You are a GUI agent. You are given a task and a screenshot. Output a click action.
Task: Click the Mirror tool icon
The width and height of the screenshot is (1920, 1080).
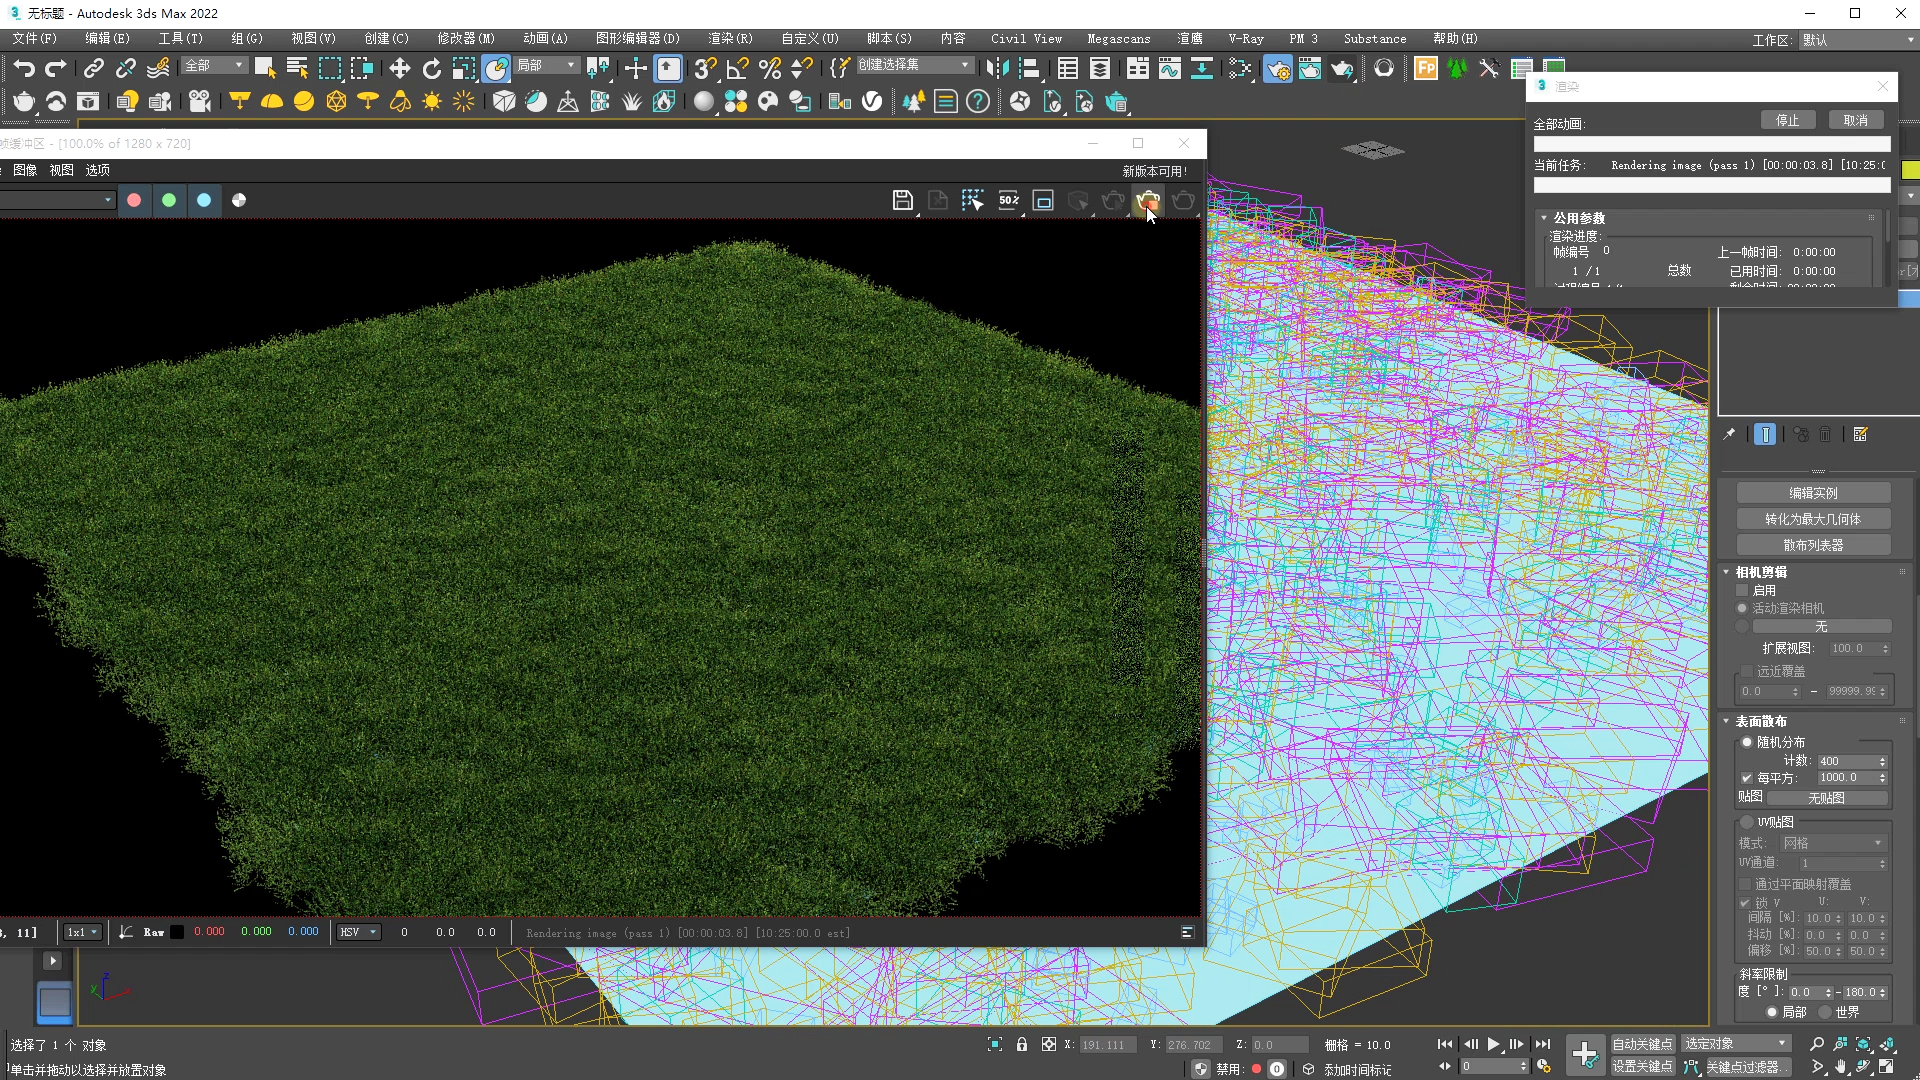[x=997, y=68]
